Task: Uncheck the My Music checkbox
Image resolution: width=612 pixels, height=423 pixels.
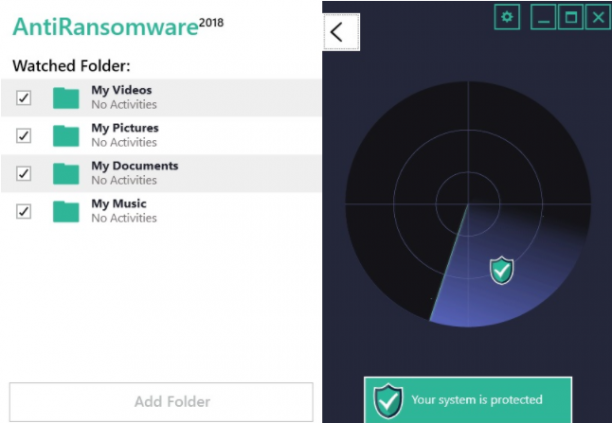Action: [x=23, y=211]
